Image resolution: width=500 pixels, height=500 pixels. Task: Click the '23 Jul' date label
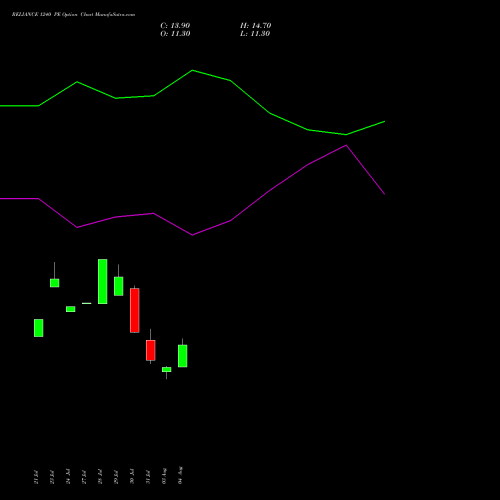52,477
